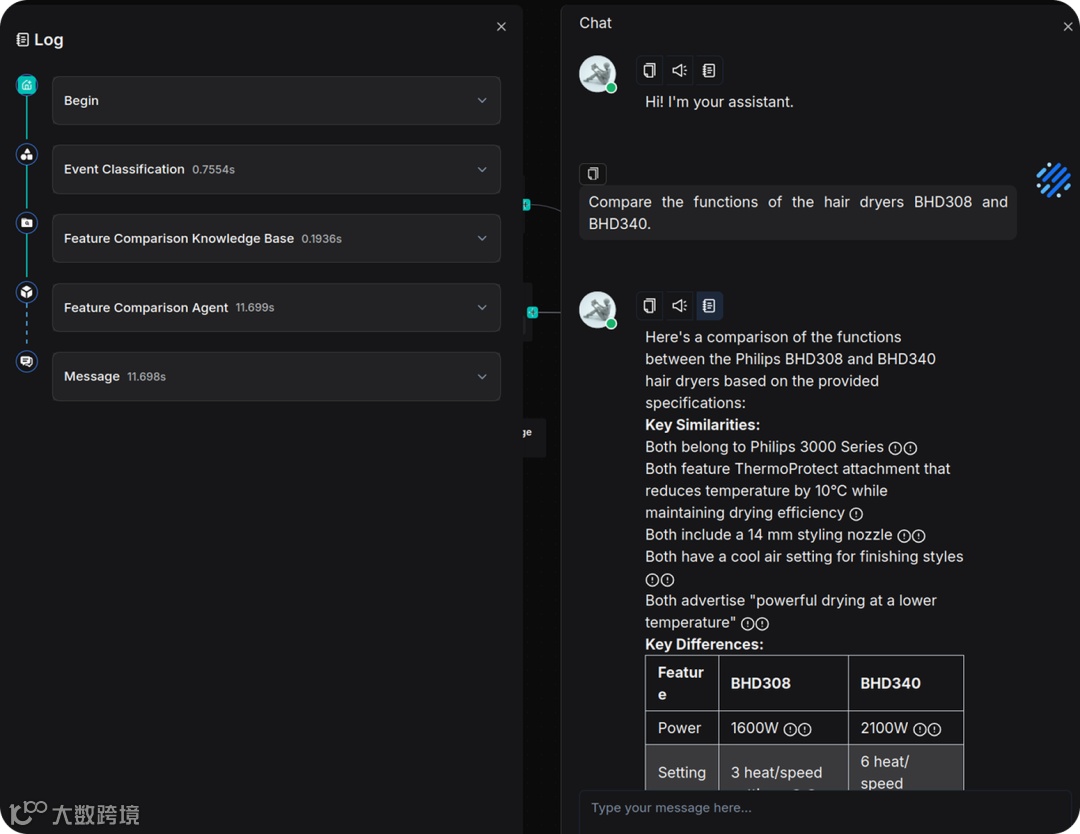The width and height of the screenshot is (1080, 834).
Task: Click the BHD340 table header cell
Action: coord(906,683)
